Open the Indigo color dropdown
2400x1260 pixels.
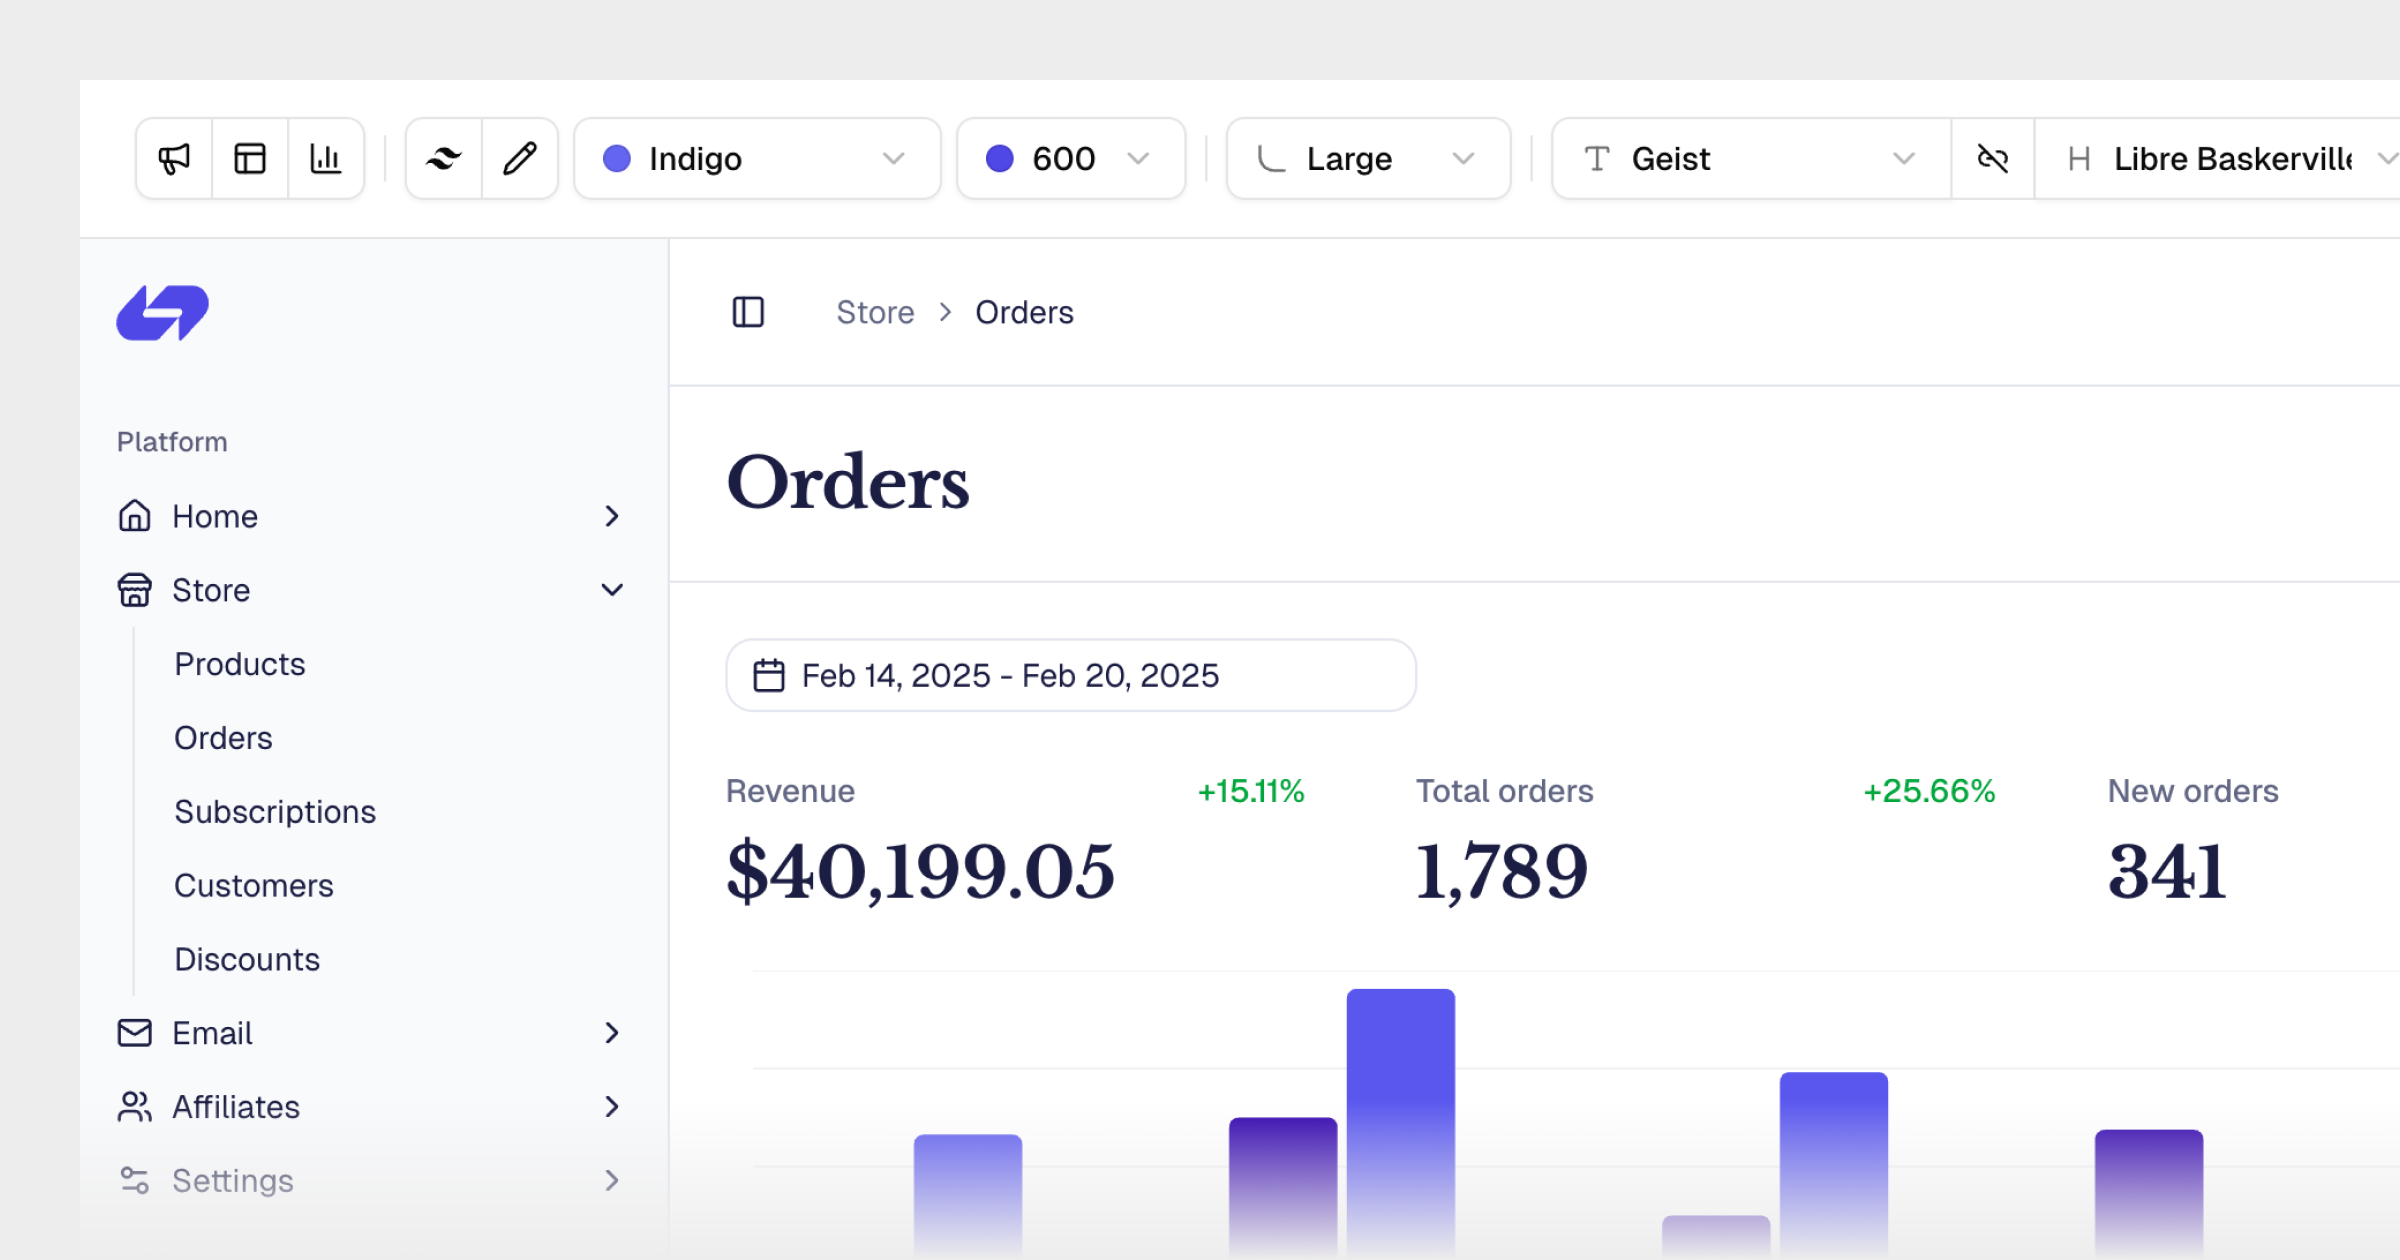point(757,159)
